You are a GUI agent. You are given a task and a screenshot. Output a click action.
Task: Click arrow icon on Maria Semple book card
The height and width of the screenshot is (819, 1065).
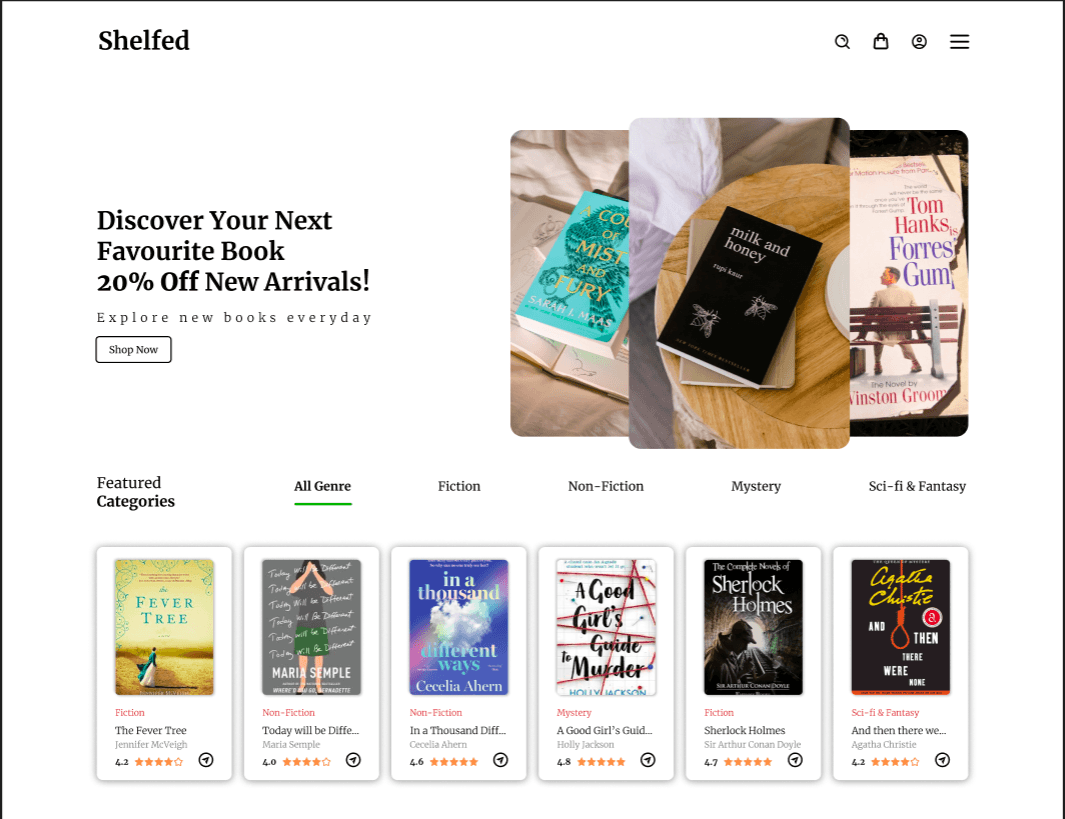(353, 760)
